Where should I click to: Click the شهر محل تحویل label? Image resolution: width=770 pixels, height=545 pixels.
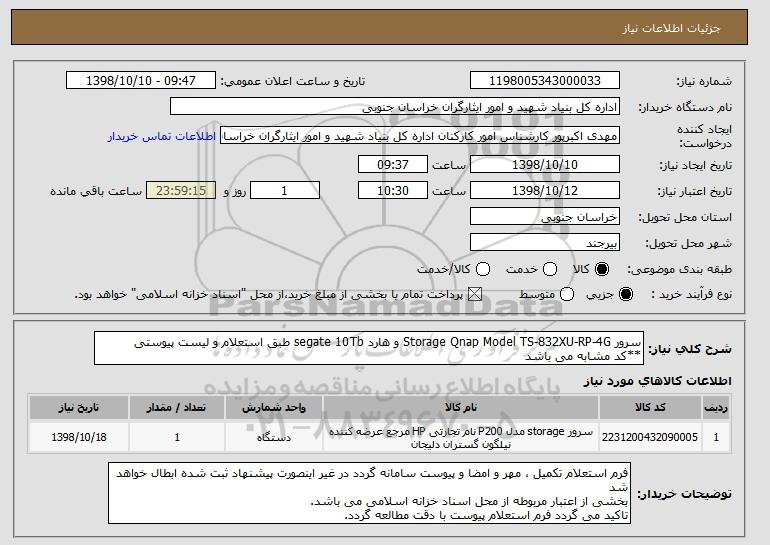(688, 243)
